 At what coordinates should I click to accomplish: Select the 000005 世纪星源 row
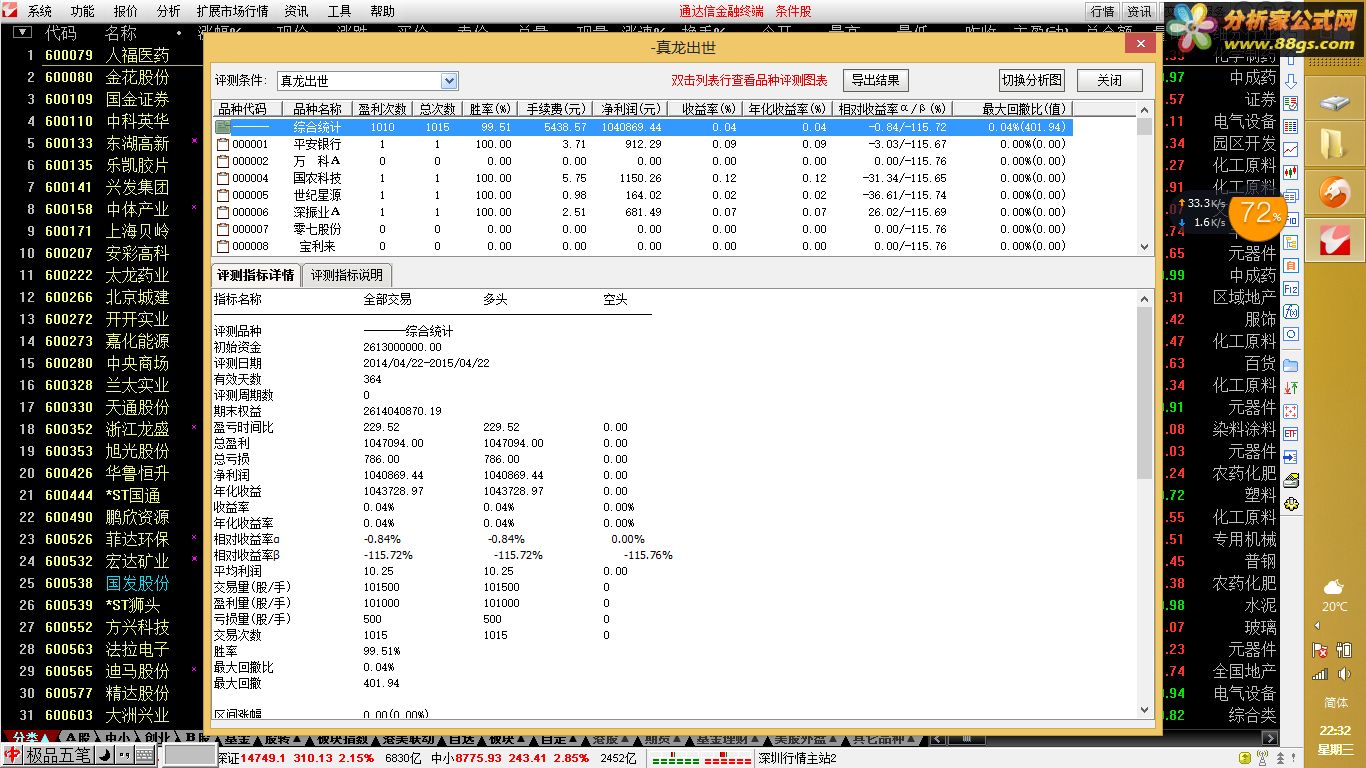coord(642,195)
